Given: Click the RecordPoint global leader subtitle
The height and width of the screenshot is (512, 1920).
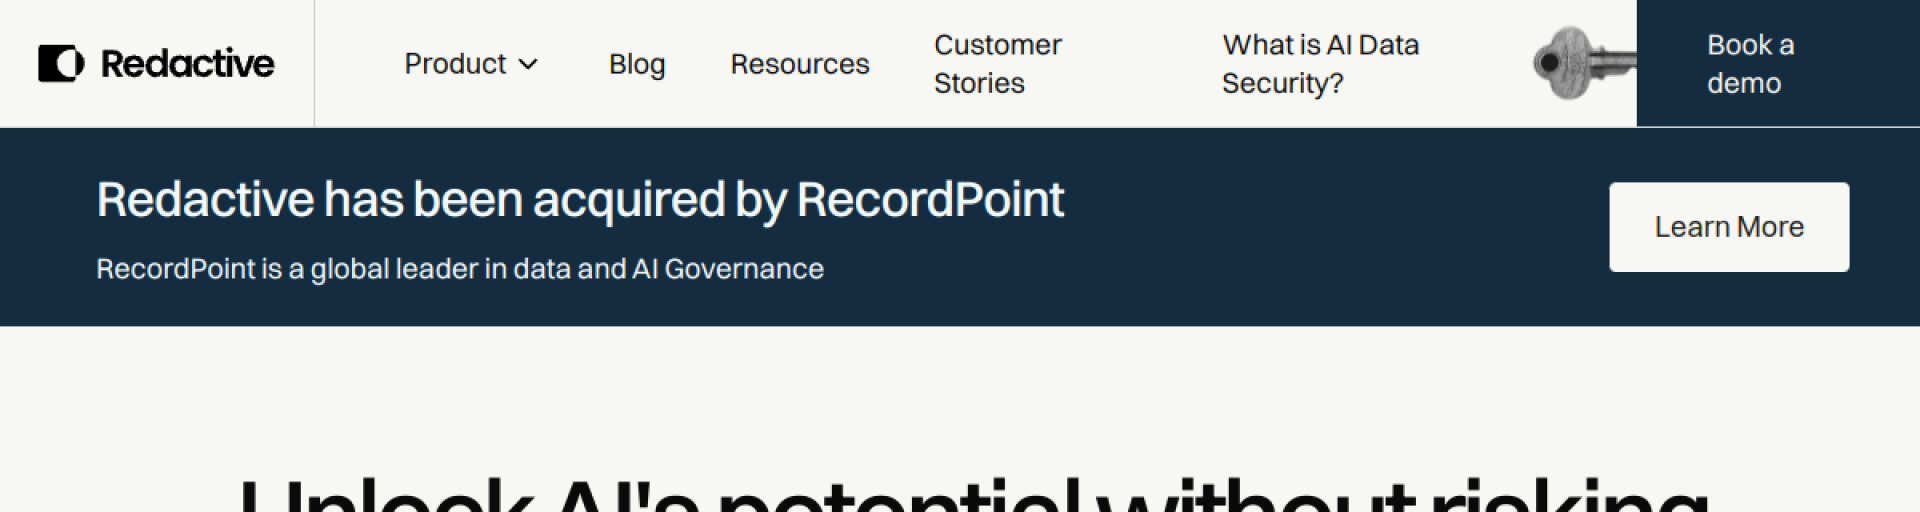Looking at the screenshot, I should (x=459, y=269).
